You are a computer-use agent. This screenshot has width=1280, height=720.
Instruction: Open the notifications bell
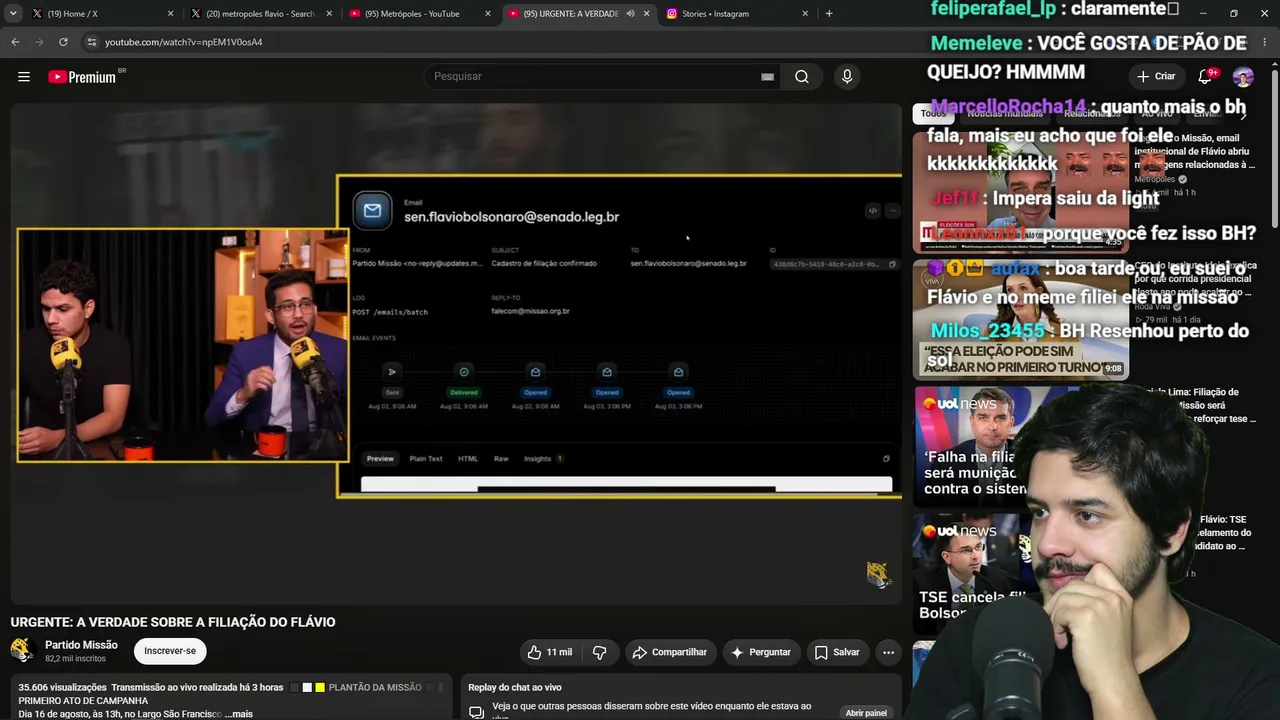(1205, 77)
